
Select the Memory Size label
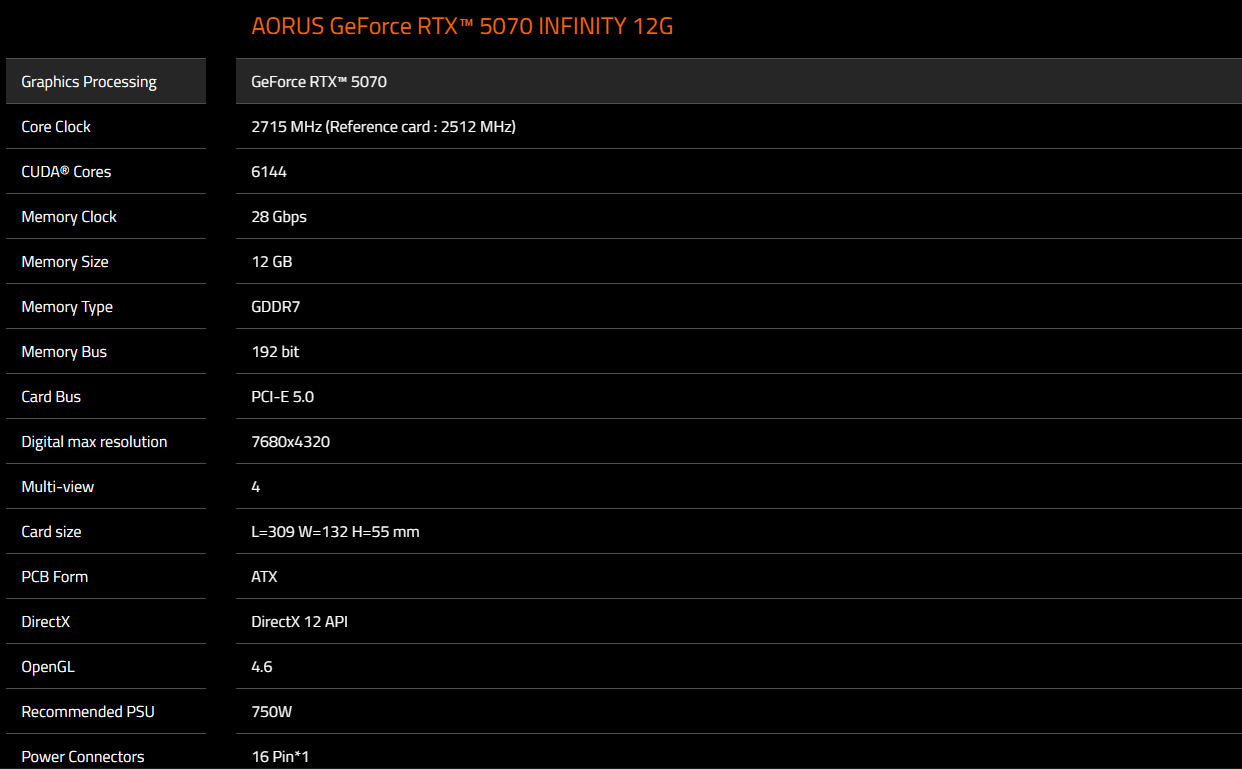(65, 262)
